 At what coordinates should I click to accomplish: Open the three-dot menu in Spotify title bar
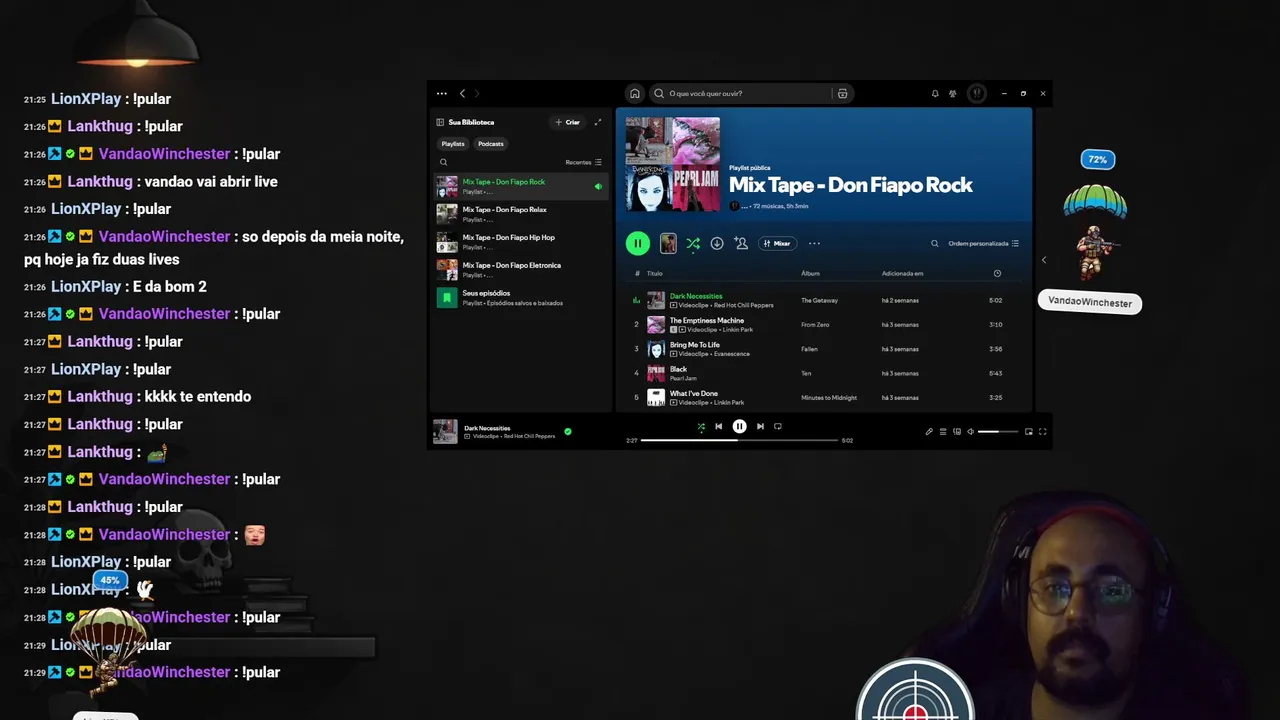[x=441, y=93]
